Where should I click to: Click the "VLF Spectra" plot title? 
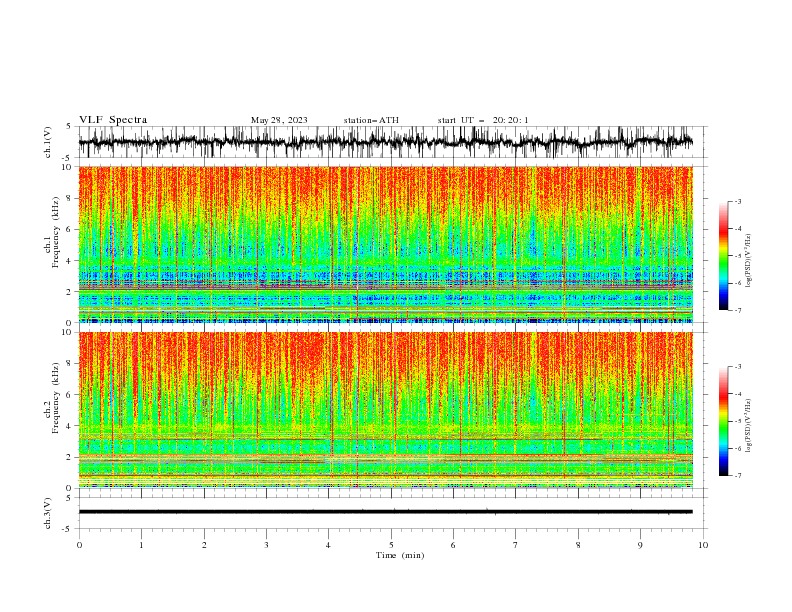tap(113, 120)
